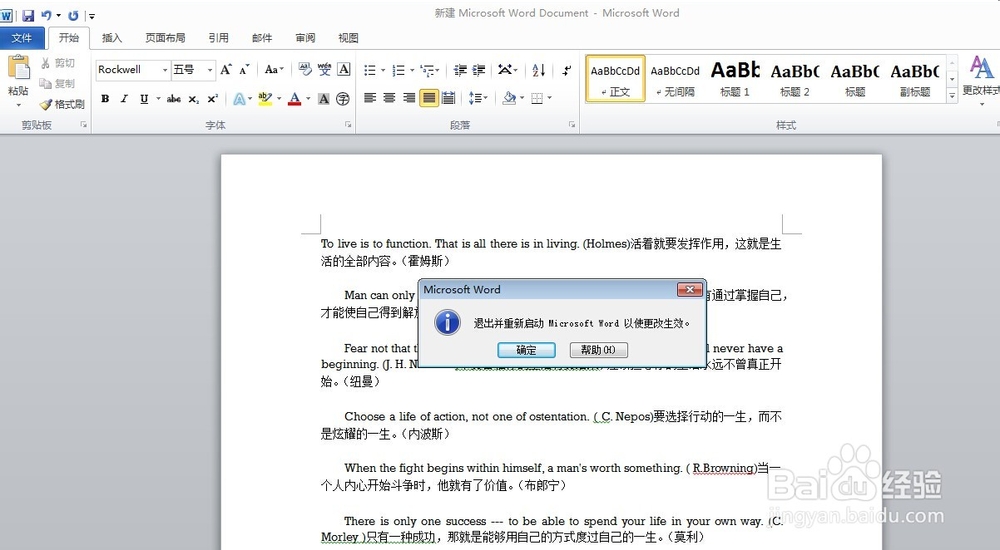Apply the 正文 style
1000x550 pixels.
pyautogui.click(x=615, y=79)
